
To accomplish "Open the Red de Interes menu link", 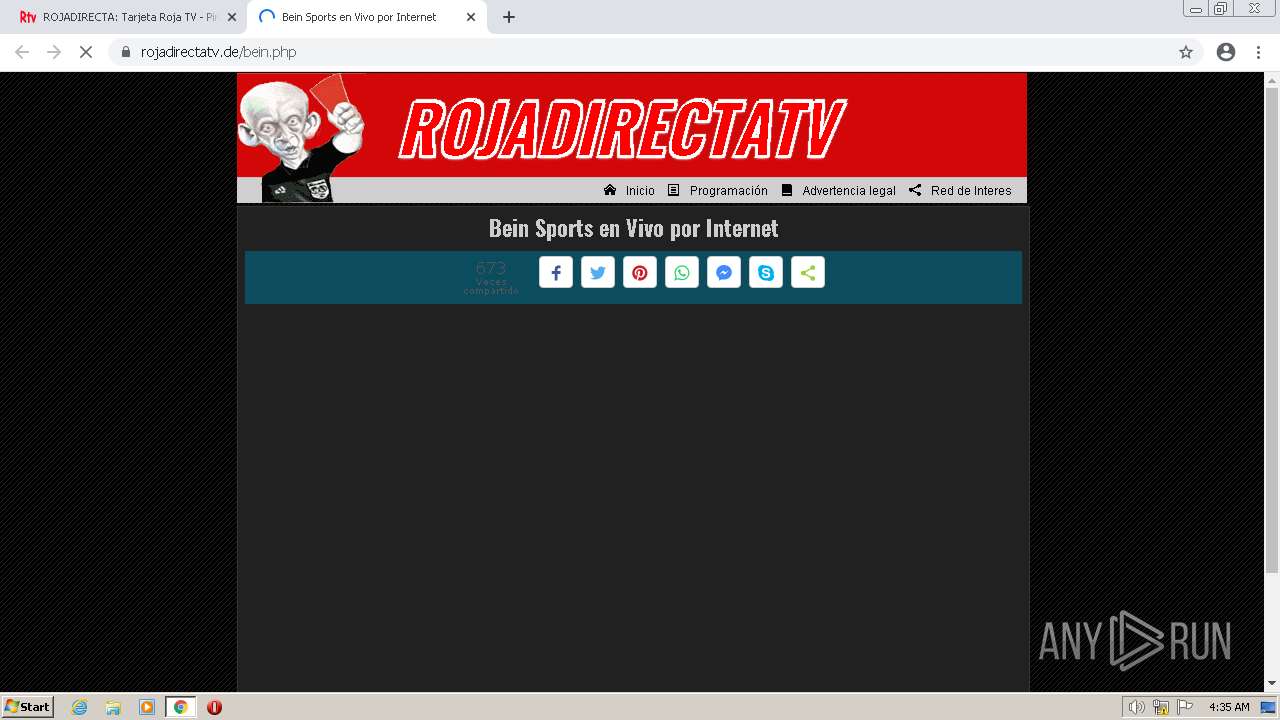I will pyautogui.click(x=961, y=190).
